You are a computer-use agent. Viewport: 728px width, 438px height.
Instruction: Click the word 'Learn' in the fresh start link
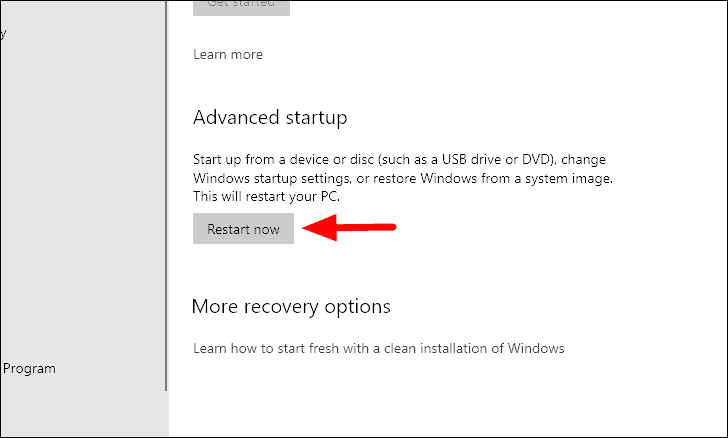click(x=210, y=348)
